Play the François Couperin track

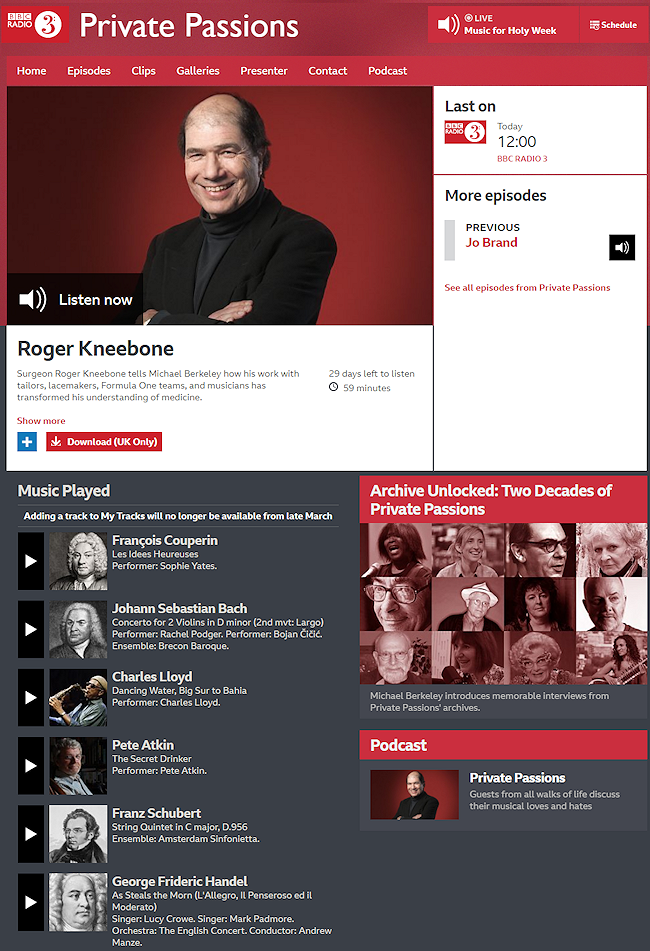(31, 561)
